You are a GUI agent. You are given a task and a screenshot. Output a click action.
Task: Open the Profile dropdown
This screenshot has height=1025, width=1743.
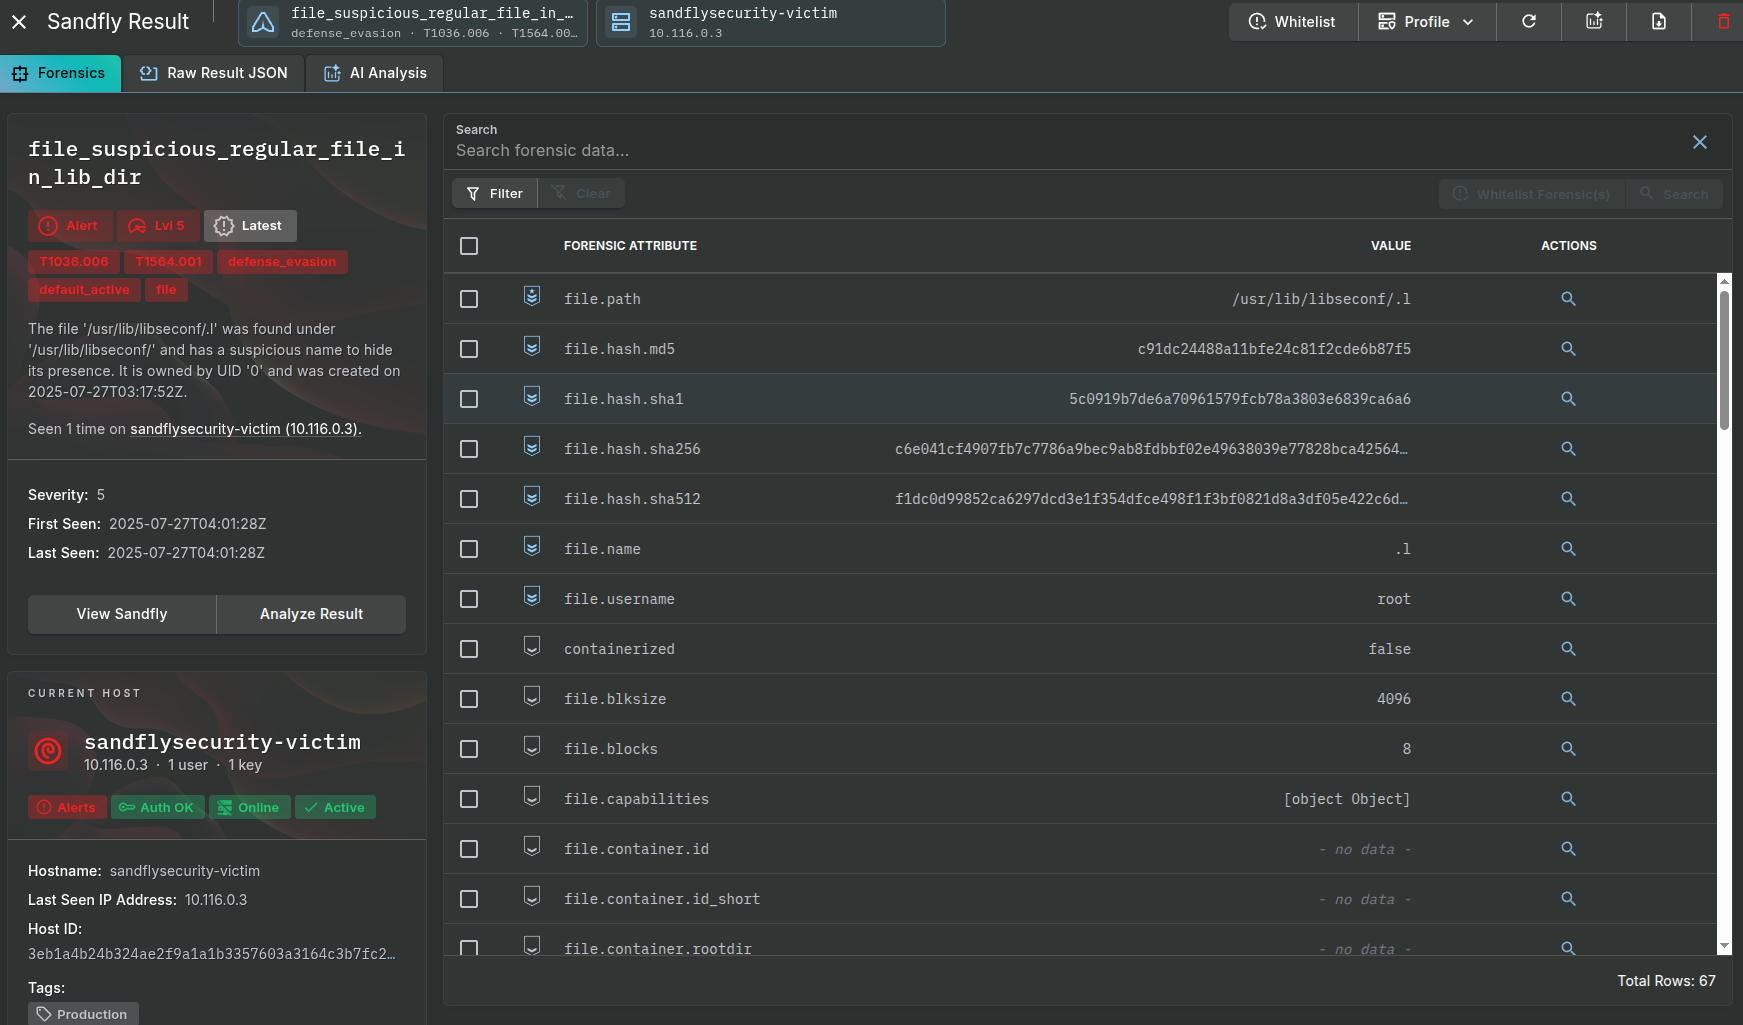pos(1426,21)
